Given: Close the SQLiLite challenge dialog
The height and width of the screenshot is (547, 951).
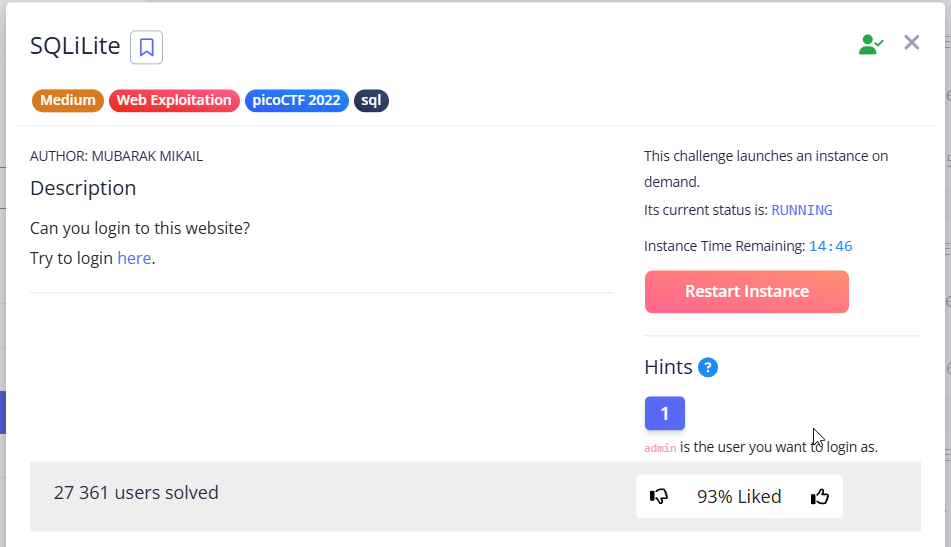Looking at the screenshot, I should point(911,42).
